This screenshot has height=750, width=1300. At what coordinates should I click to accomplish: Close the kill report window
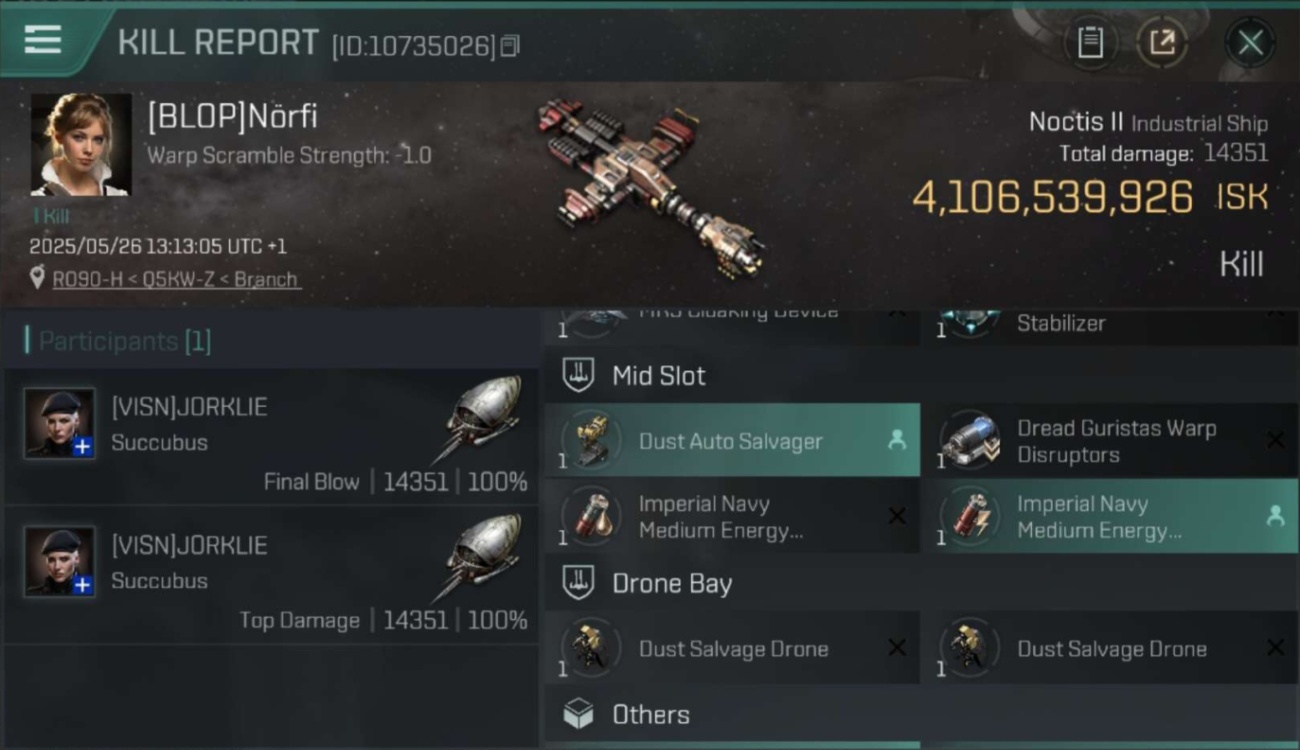coord(1250,43)
